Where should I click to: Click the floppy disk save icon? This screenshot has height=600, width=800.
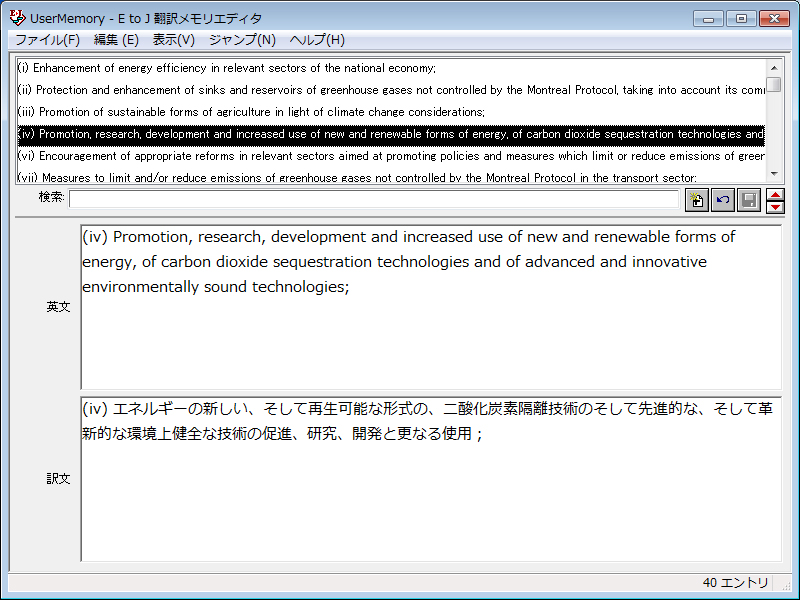tap(748, 200)
